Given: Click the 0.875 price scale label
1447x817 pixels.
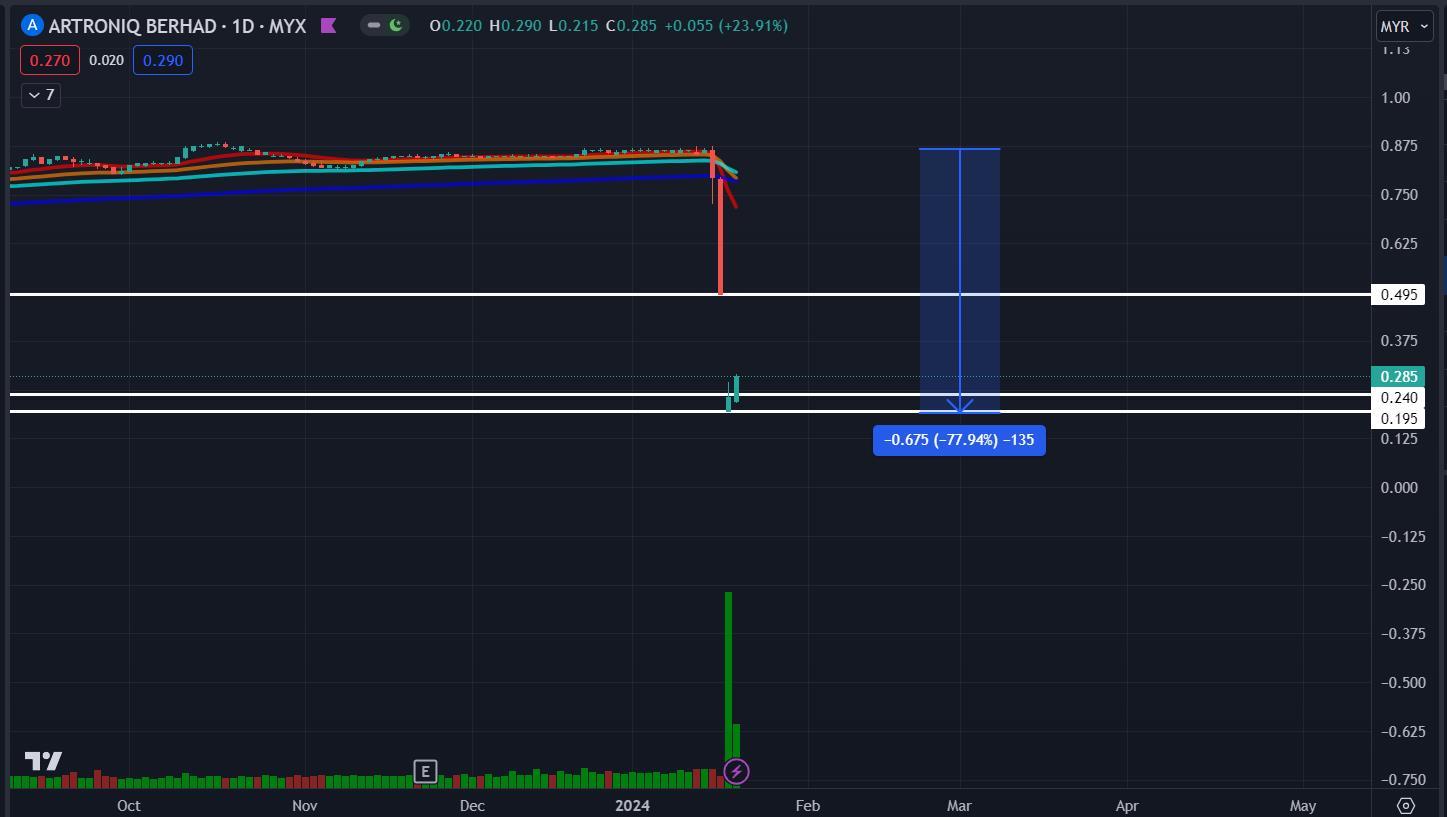Looking at the screenshot, I should point(1399,146).
